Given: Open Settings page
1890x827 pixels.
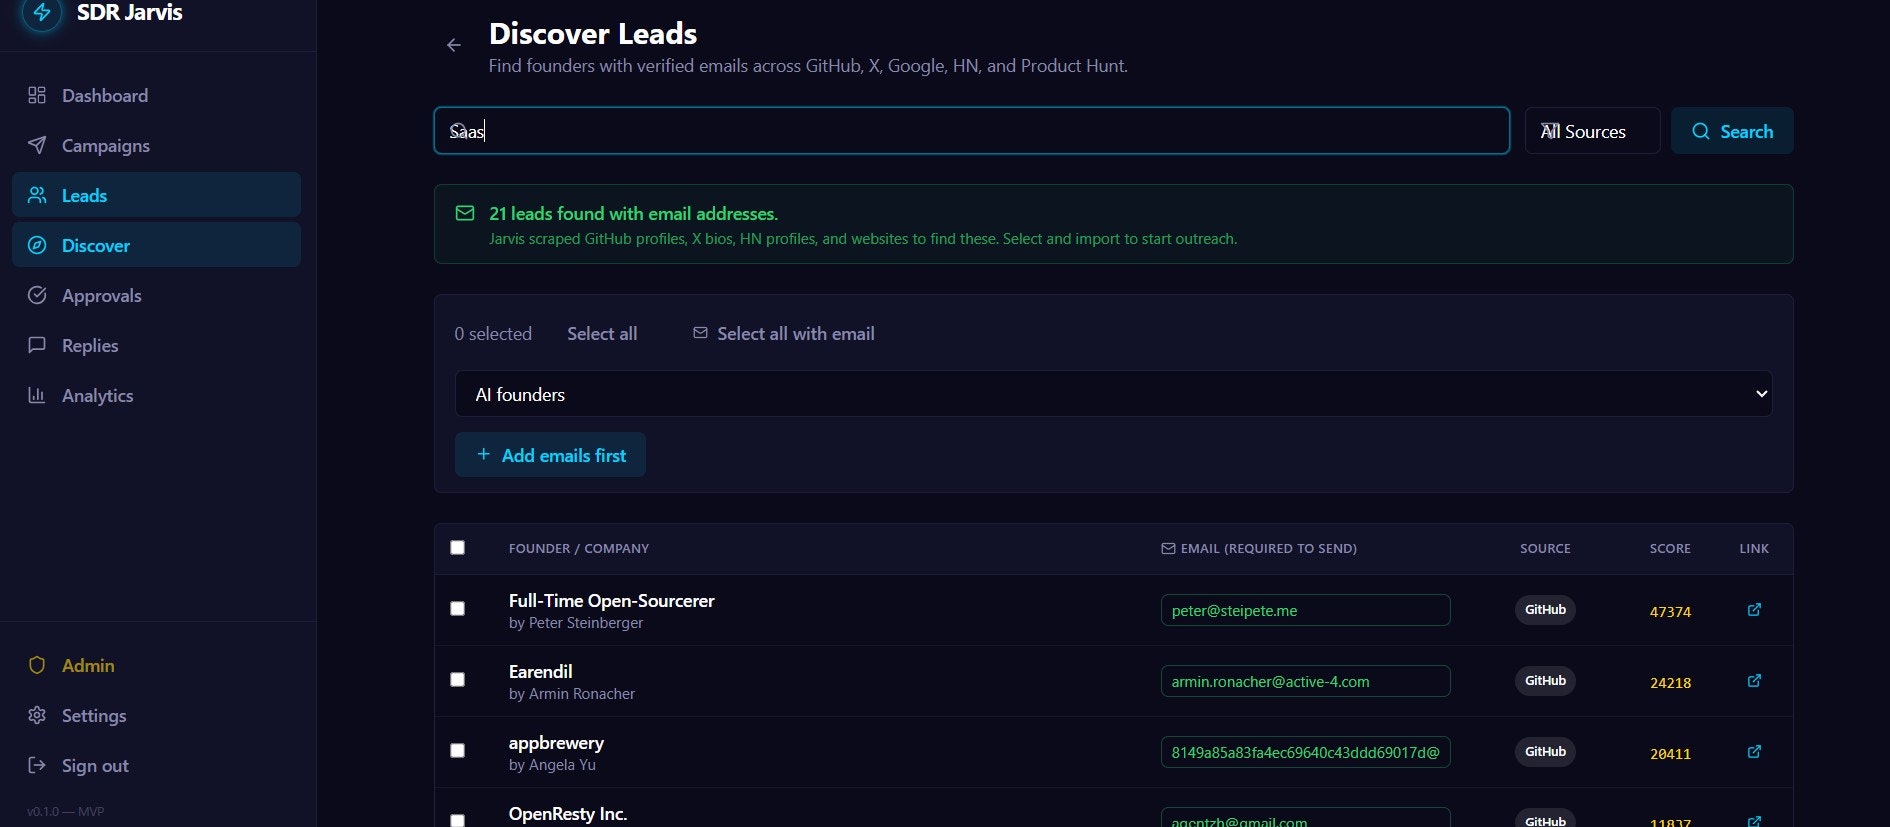Looking at the screenshot, I should [156, 715].
